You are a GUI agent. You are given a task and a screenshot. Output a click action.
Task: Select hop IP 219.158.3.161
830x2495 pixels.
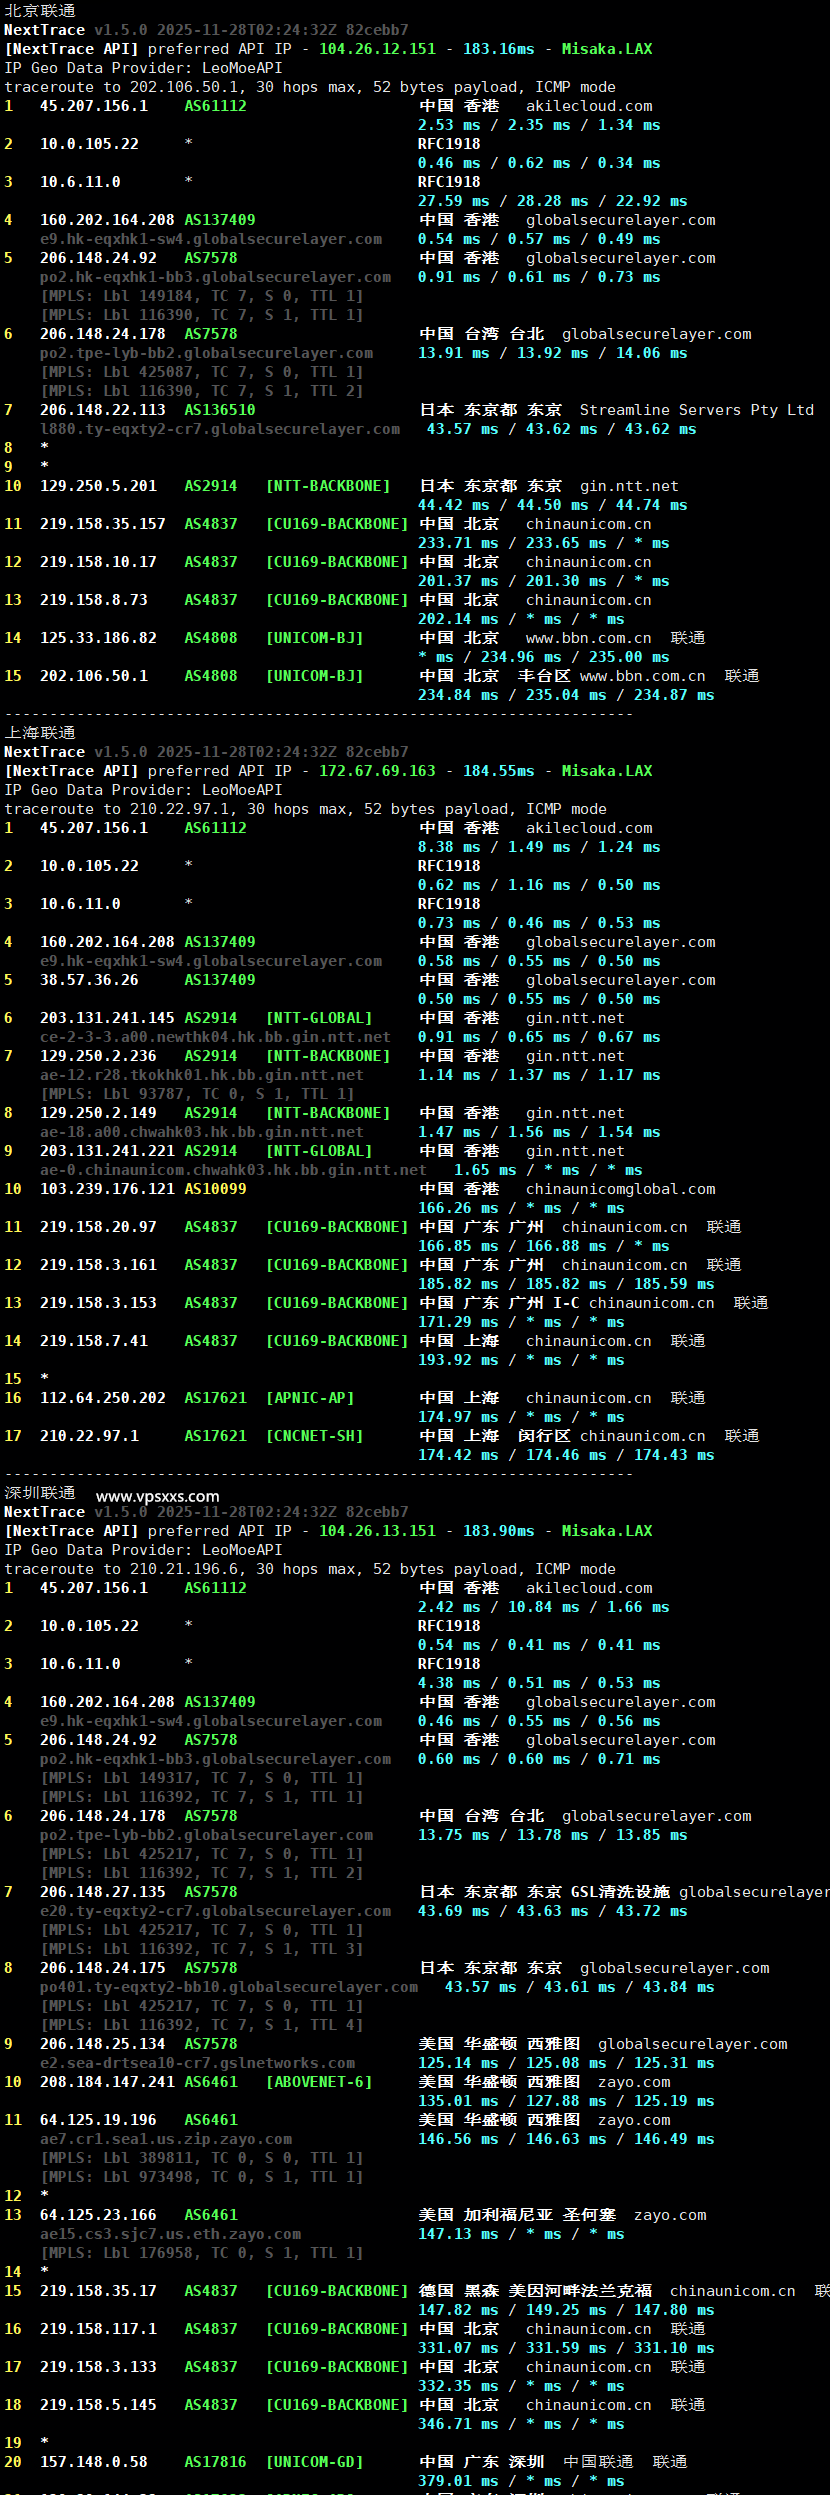[98, 1265]
